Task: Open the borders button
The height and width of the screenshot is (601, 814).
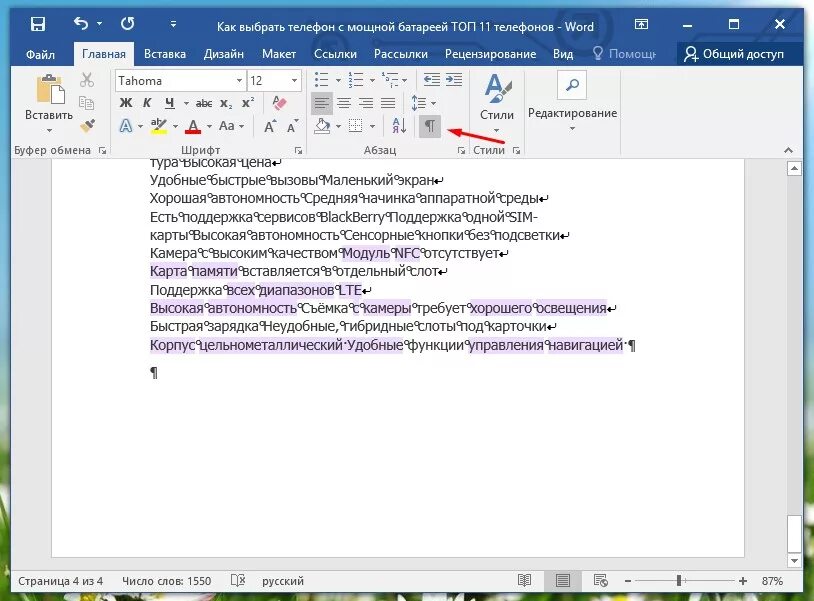Action: 356,126
